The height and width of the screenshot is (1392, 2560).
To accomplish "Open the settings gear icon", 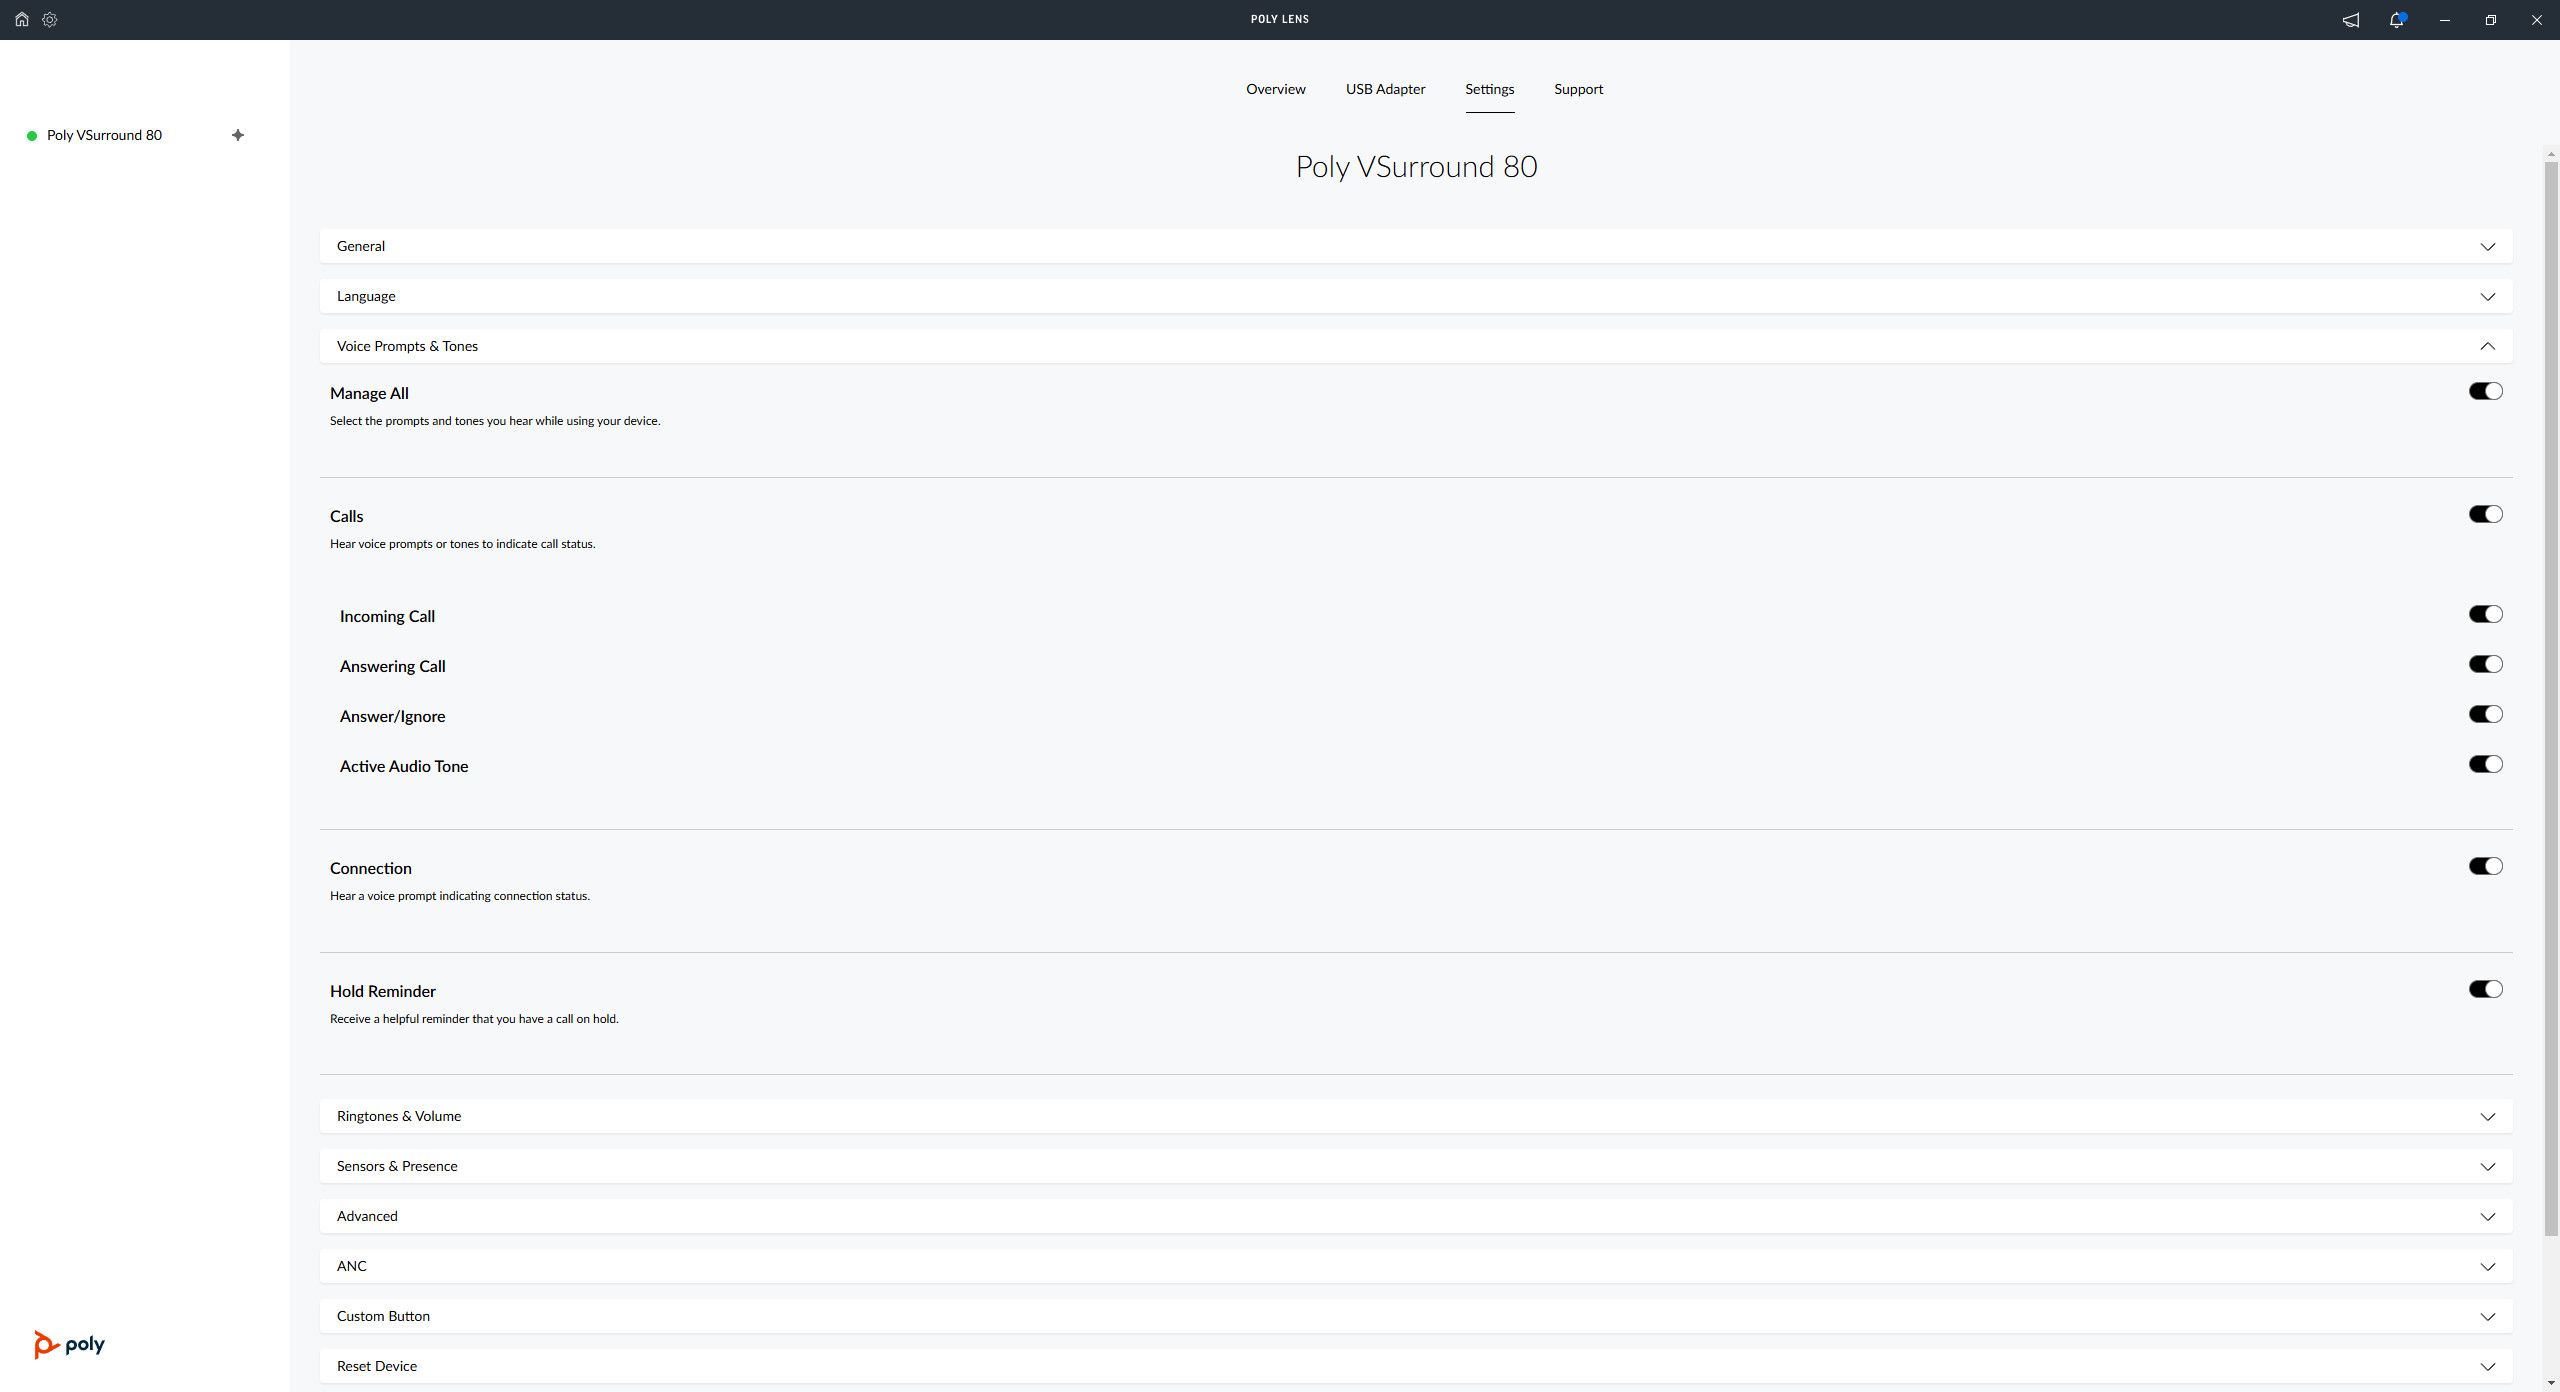I will pyautogui.click(x=50, y=19).
